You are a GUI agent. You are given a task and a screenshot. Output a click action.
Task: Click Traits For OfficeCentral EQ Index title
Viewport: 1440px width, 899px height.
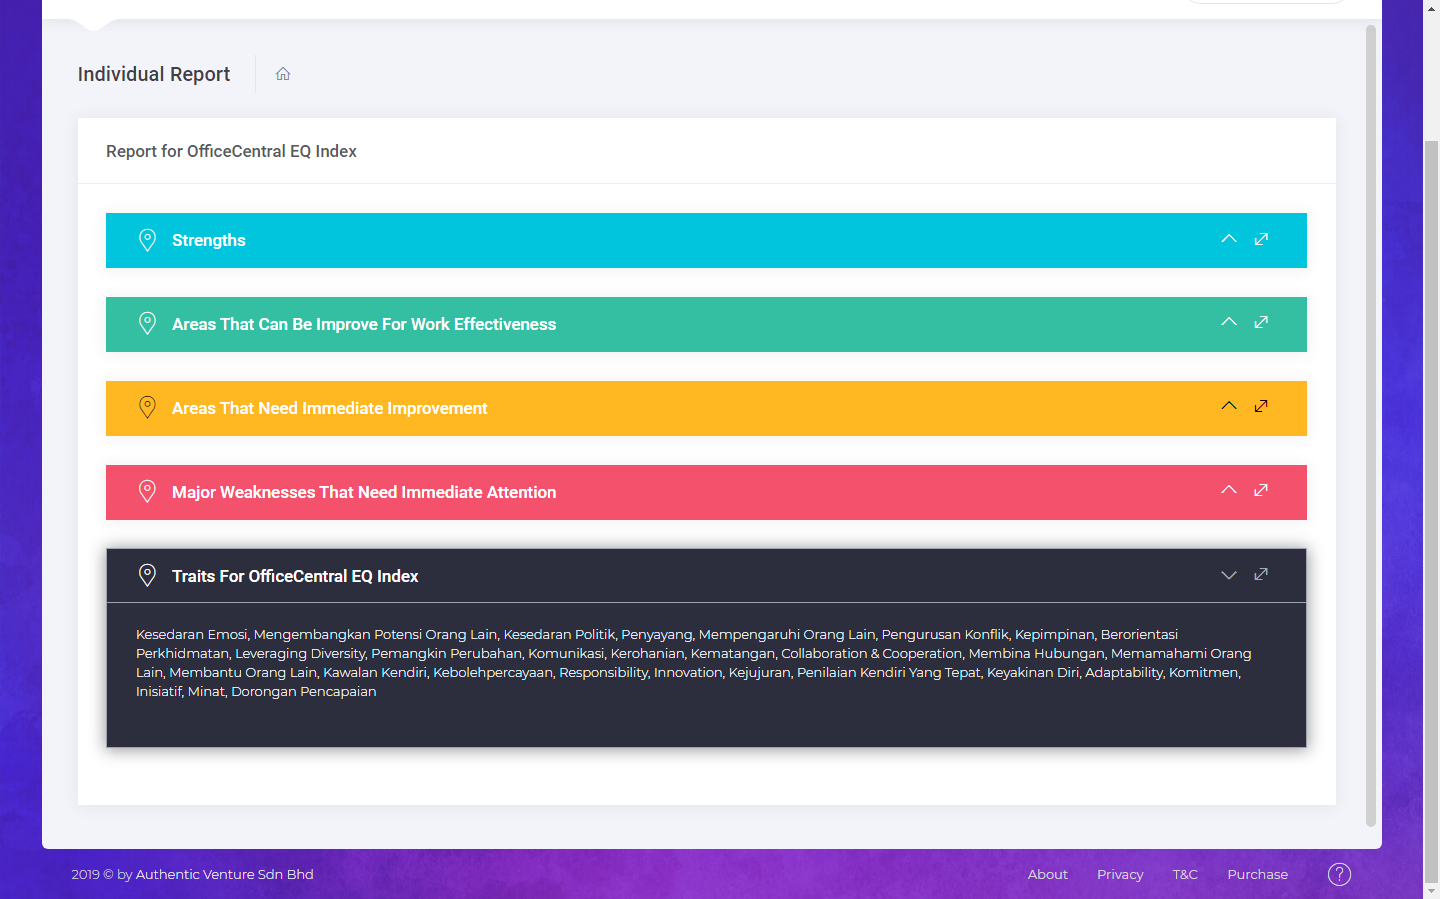pos(295,576)
